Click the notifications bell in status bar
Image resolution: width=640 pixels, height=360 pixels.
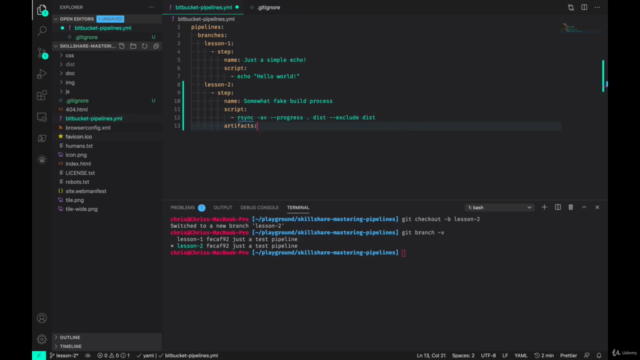(x=599, y=356)
